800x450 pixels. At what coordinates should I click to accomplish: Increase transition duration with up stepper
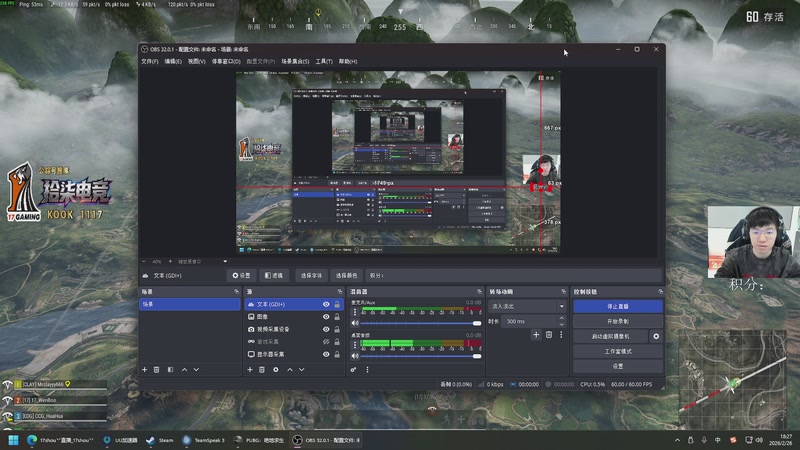[561, 318]
